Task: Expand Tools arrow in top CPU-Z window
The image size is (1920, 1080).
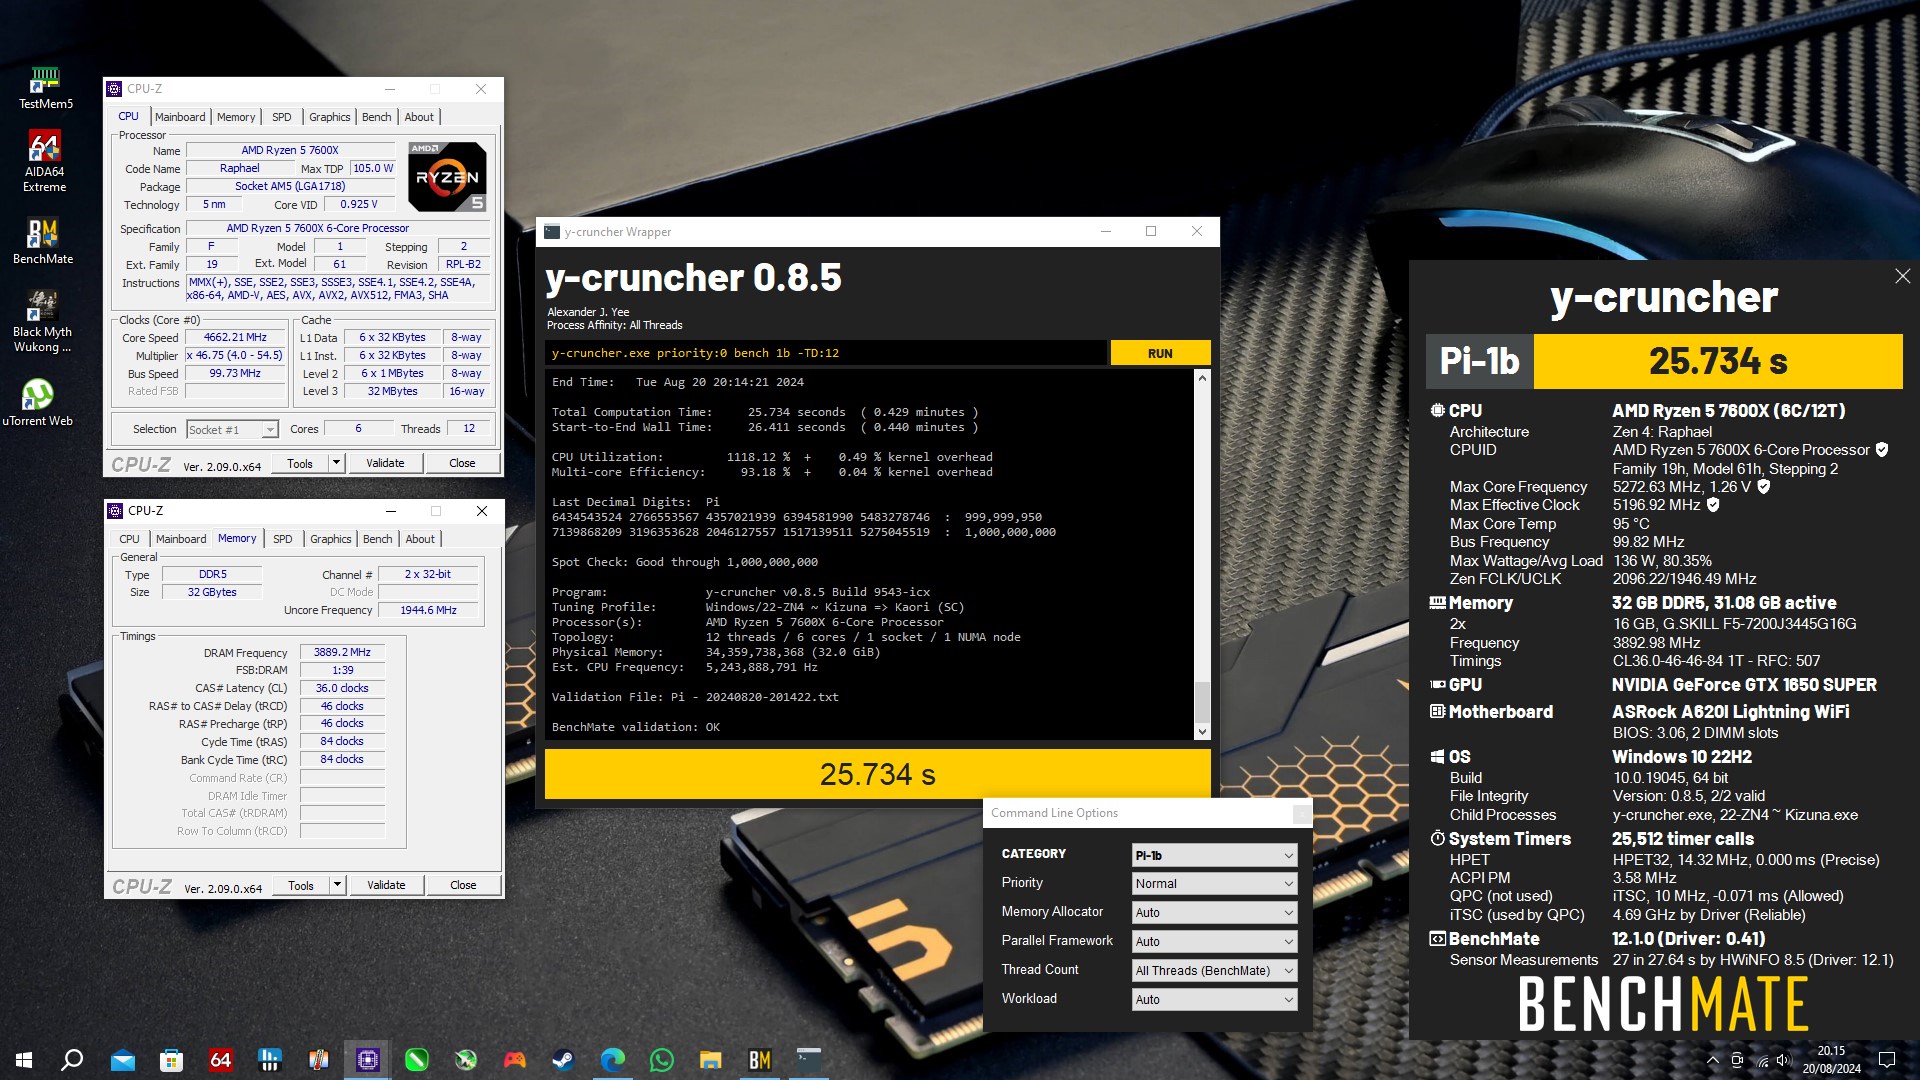Action: (336, 463)
